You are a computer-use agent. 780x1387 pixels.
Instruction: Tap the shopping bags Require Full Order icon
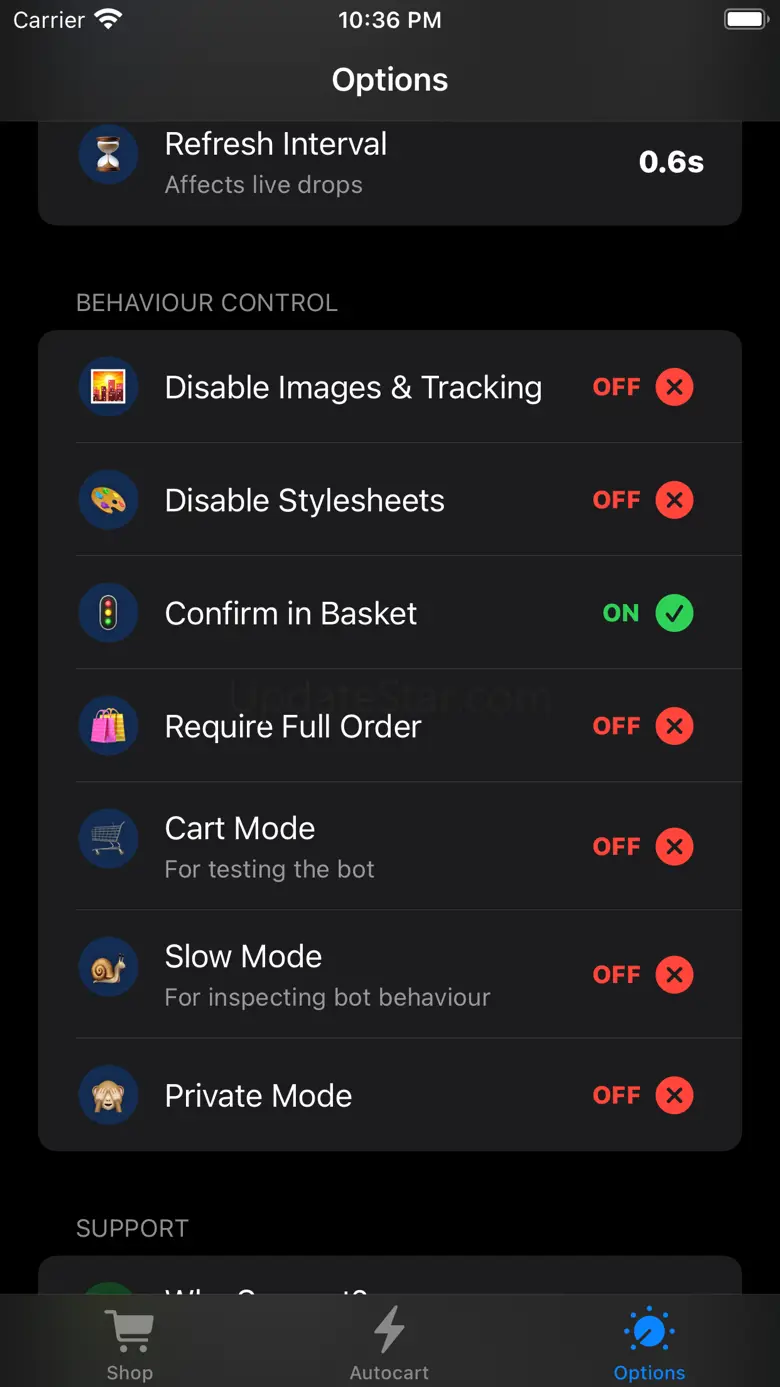(108, 726)
